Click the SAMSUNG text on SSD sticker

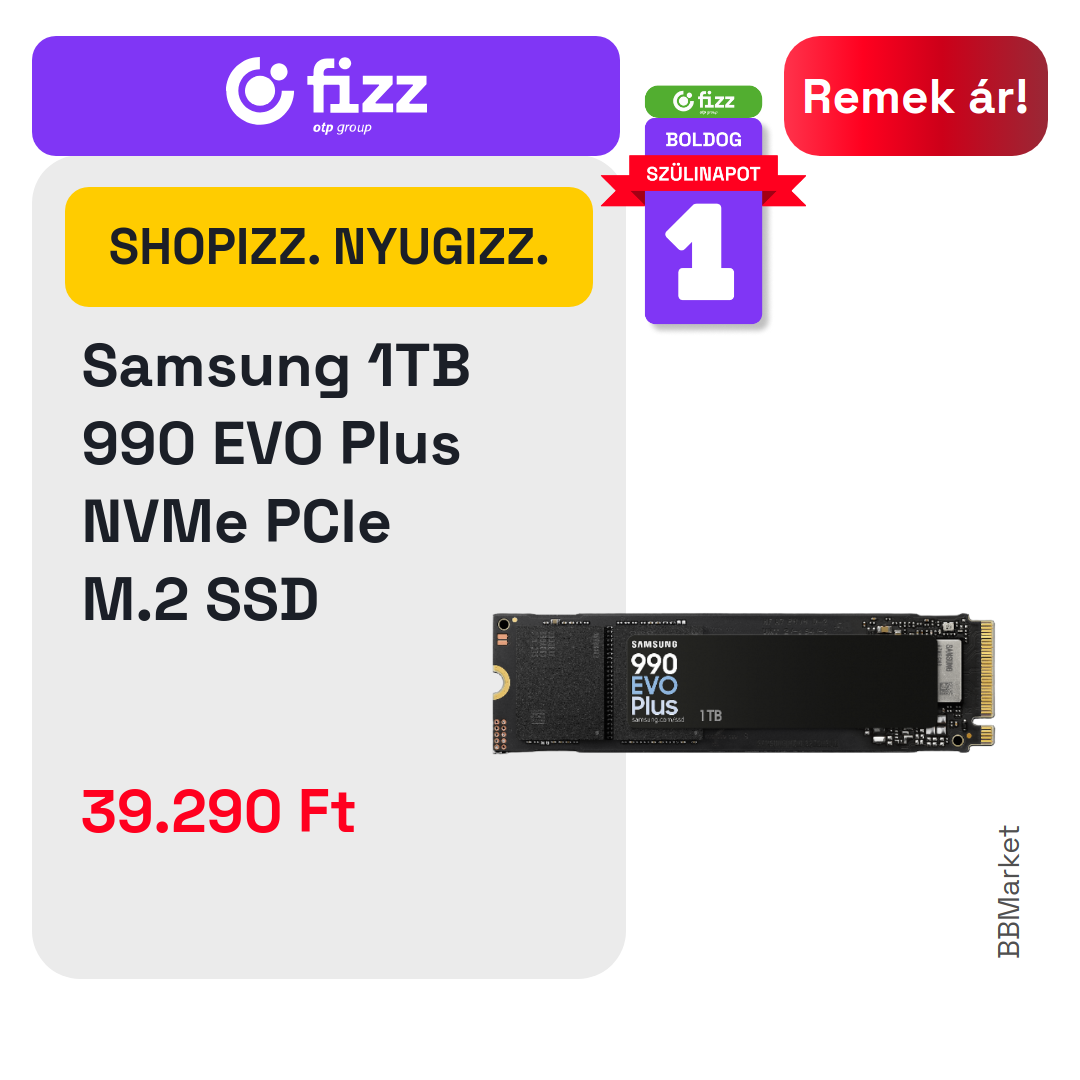tap(654, 644)
